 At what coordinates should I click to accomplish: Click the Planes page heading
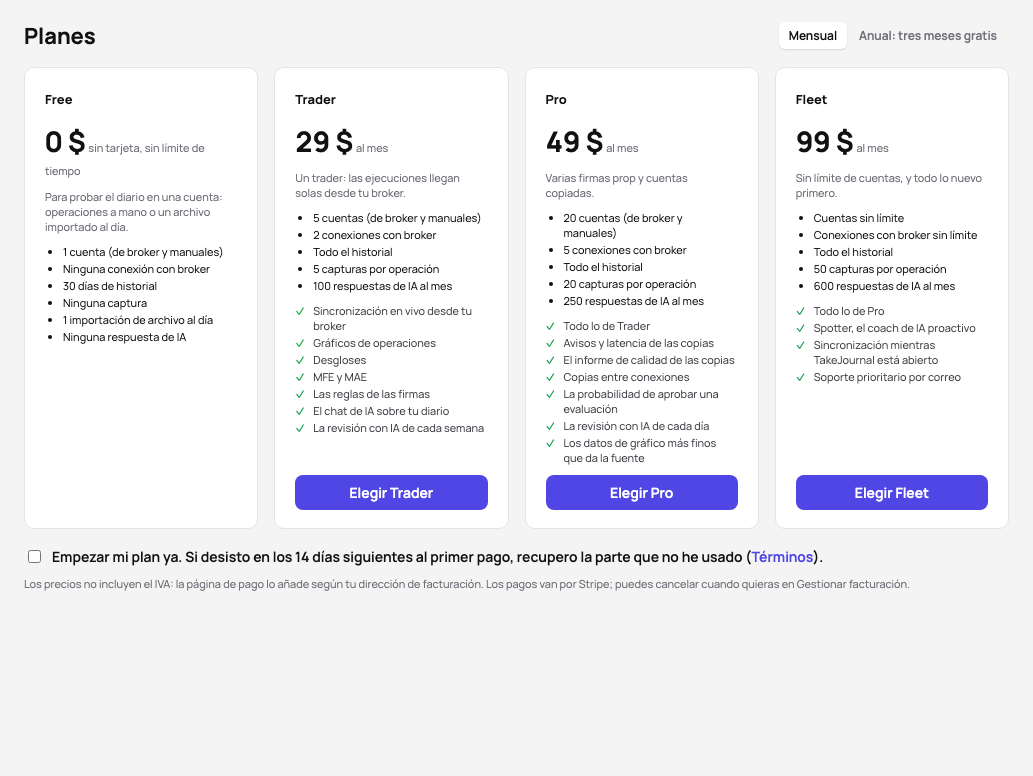[60, 36]
